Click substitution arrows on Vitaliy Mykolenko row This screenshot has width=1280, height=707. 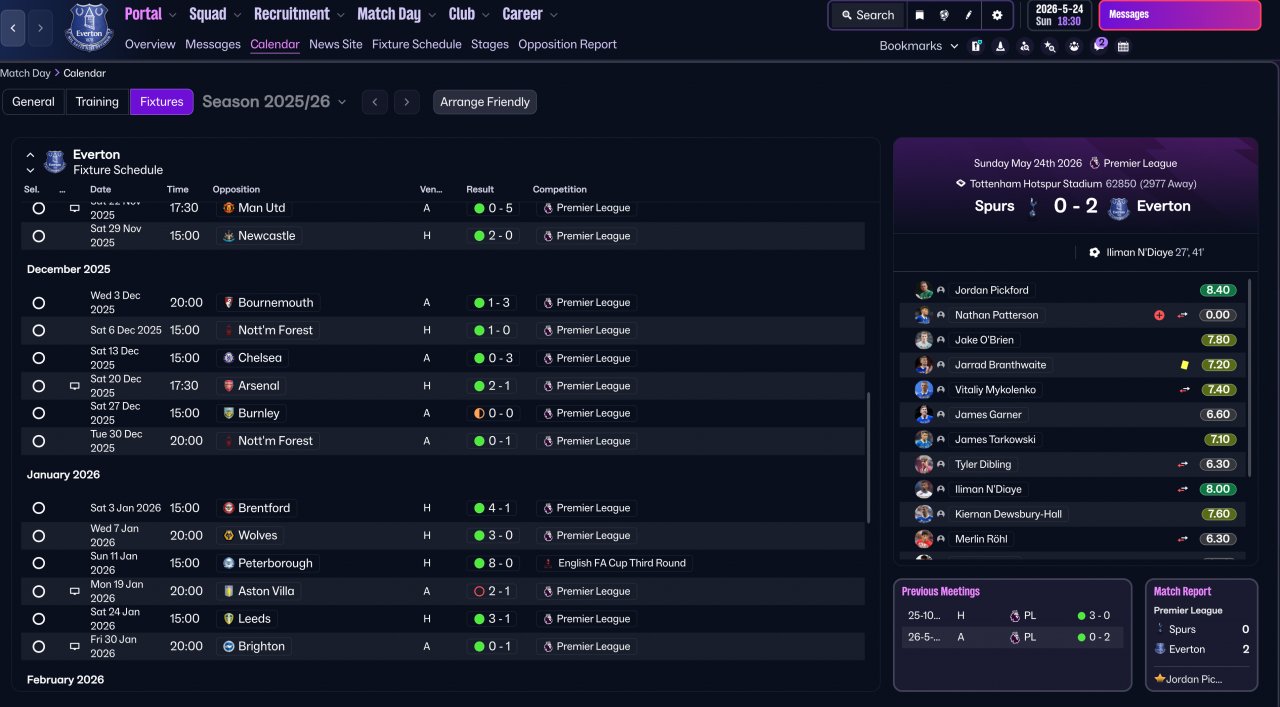pyautogui.click(x=1184, y=390)
